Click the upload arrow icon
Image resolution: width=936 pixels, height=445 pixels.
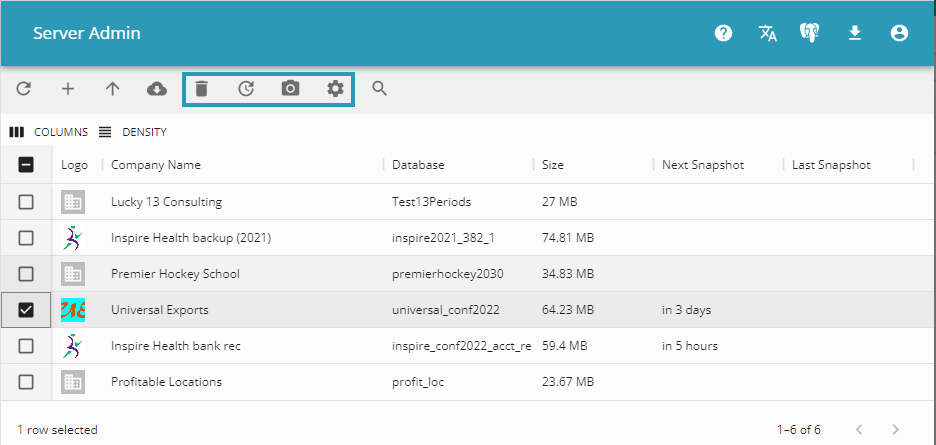pos(113,89)
